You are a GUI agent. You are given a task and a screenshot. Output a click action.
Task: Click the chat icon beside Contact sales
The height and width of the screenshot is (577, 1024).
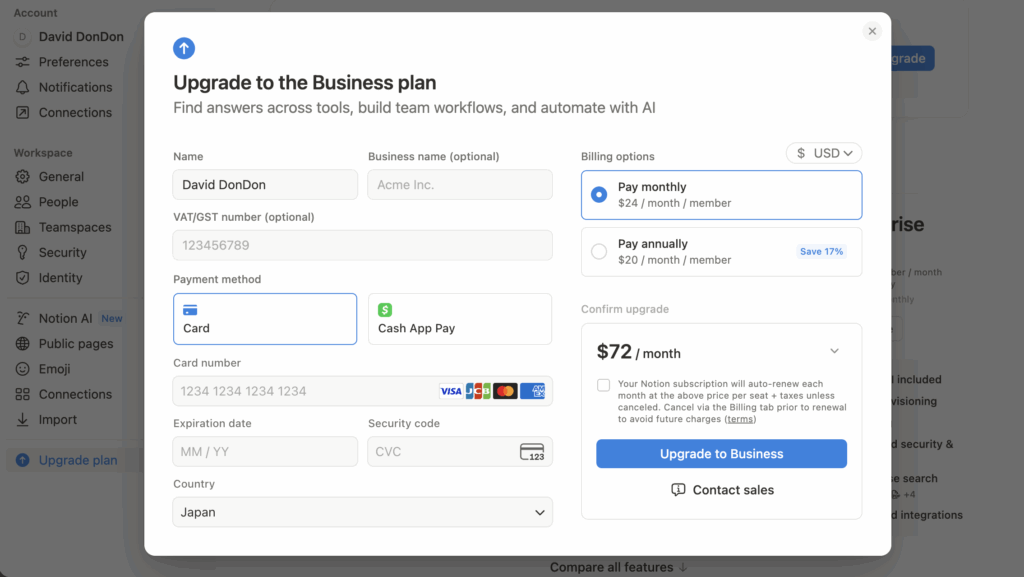pos(678,490)
